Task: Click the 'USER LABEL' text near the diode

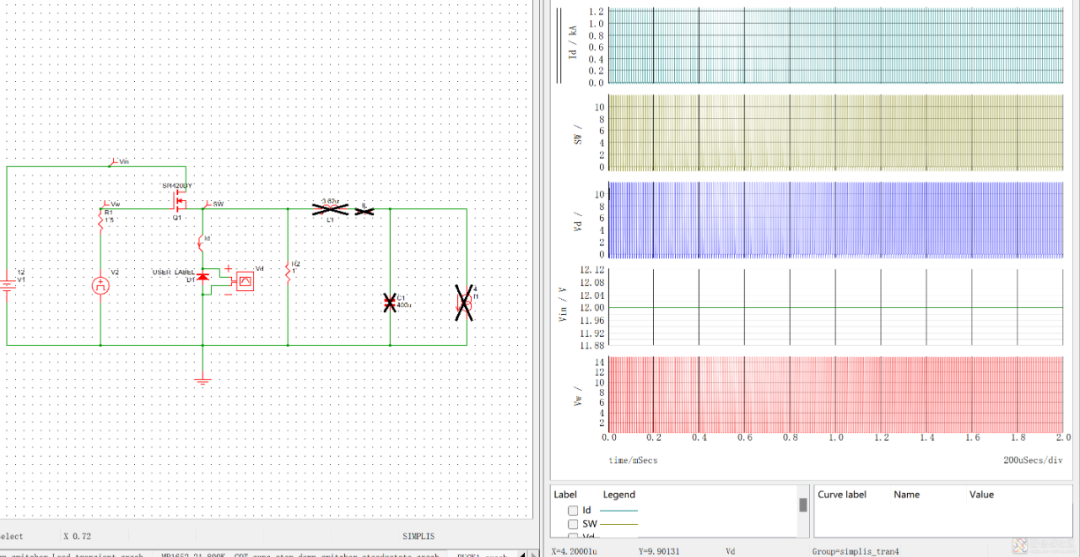Action: click(x=174, y=272)
